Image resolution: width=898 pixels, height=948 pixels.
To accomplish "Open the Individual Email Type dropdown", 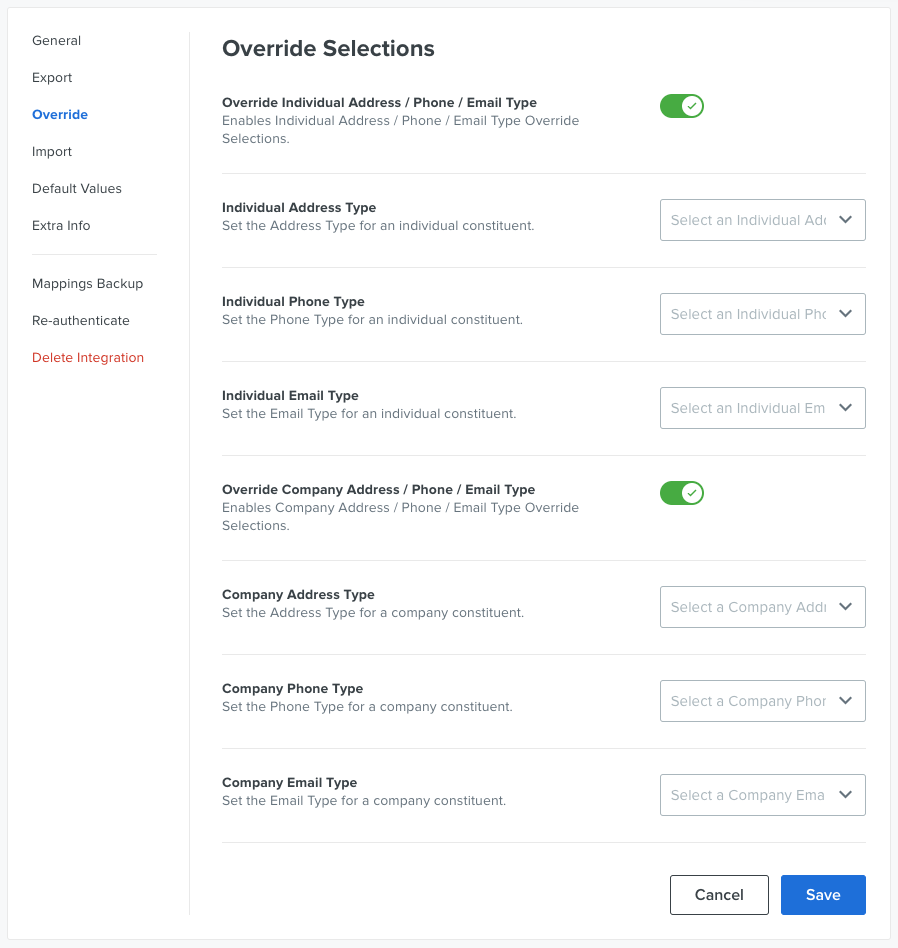I will [763, 408].
